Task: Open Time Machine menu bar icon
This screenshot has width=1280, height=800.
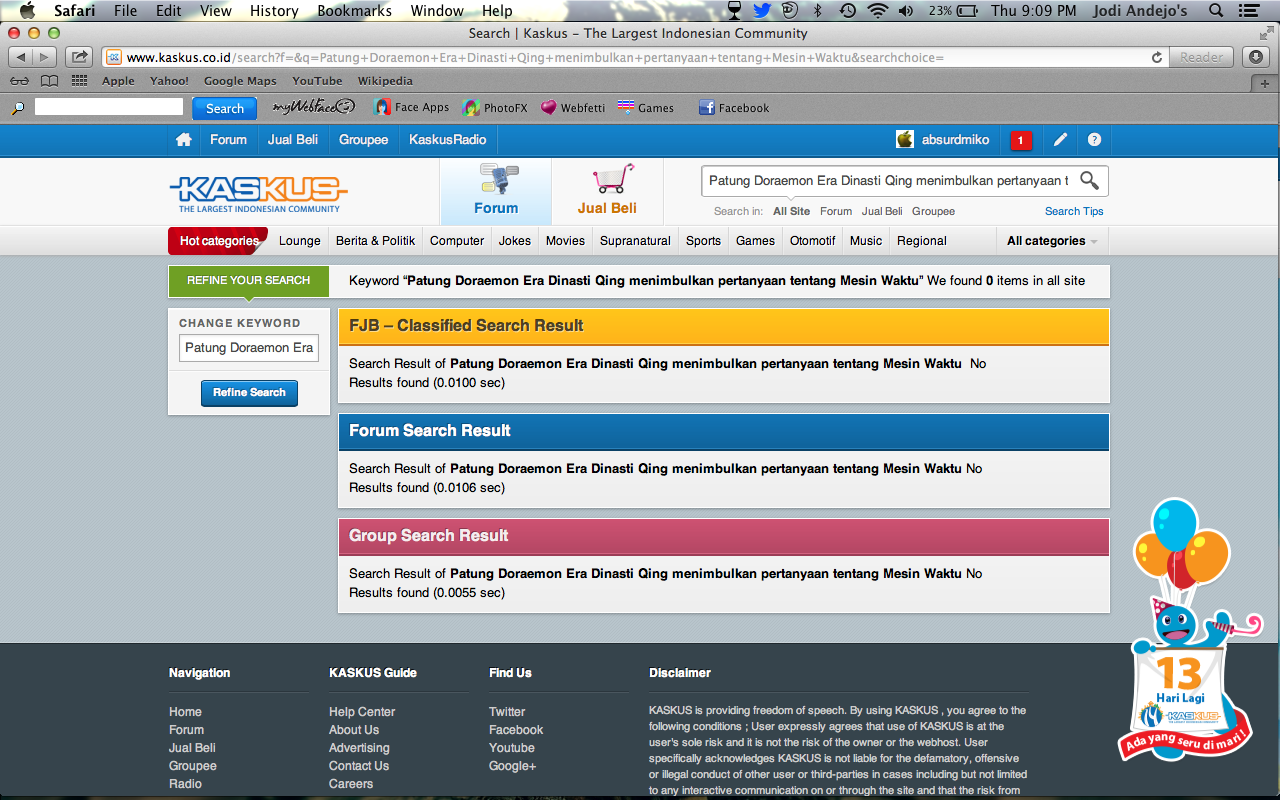Action: [848, 11]
